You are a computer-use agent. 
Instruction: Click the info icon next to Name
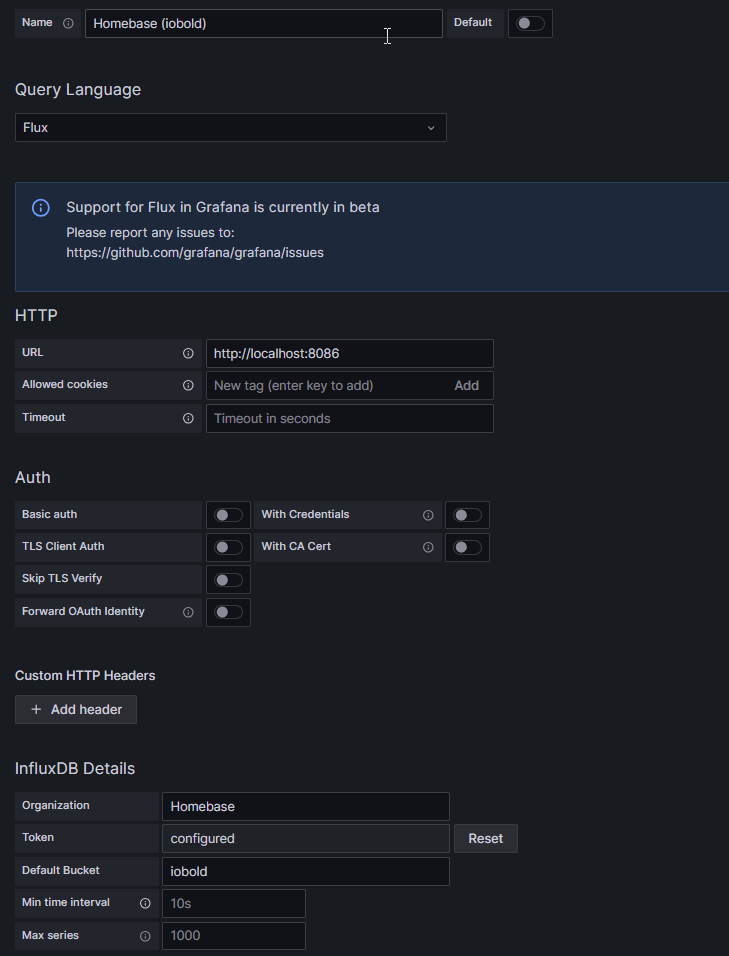68,23
